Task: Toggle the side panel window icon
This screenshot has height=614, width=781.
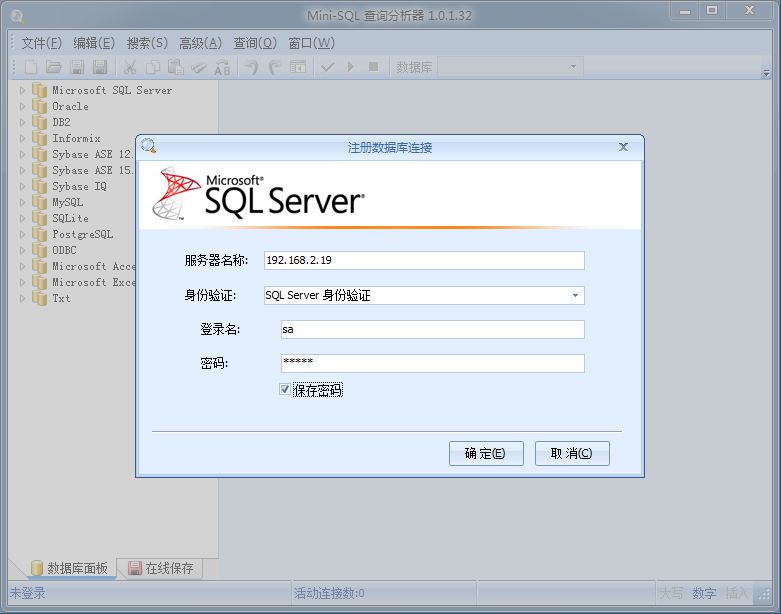Action: 298,67
